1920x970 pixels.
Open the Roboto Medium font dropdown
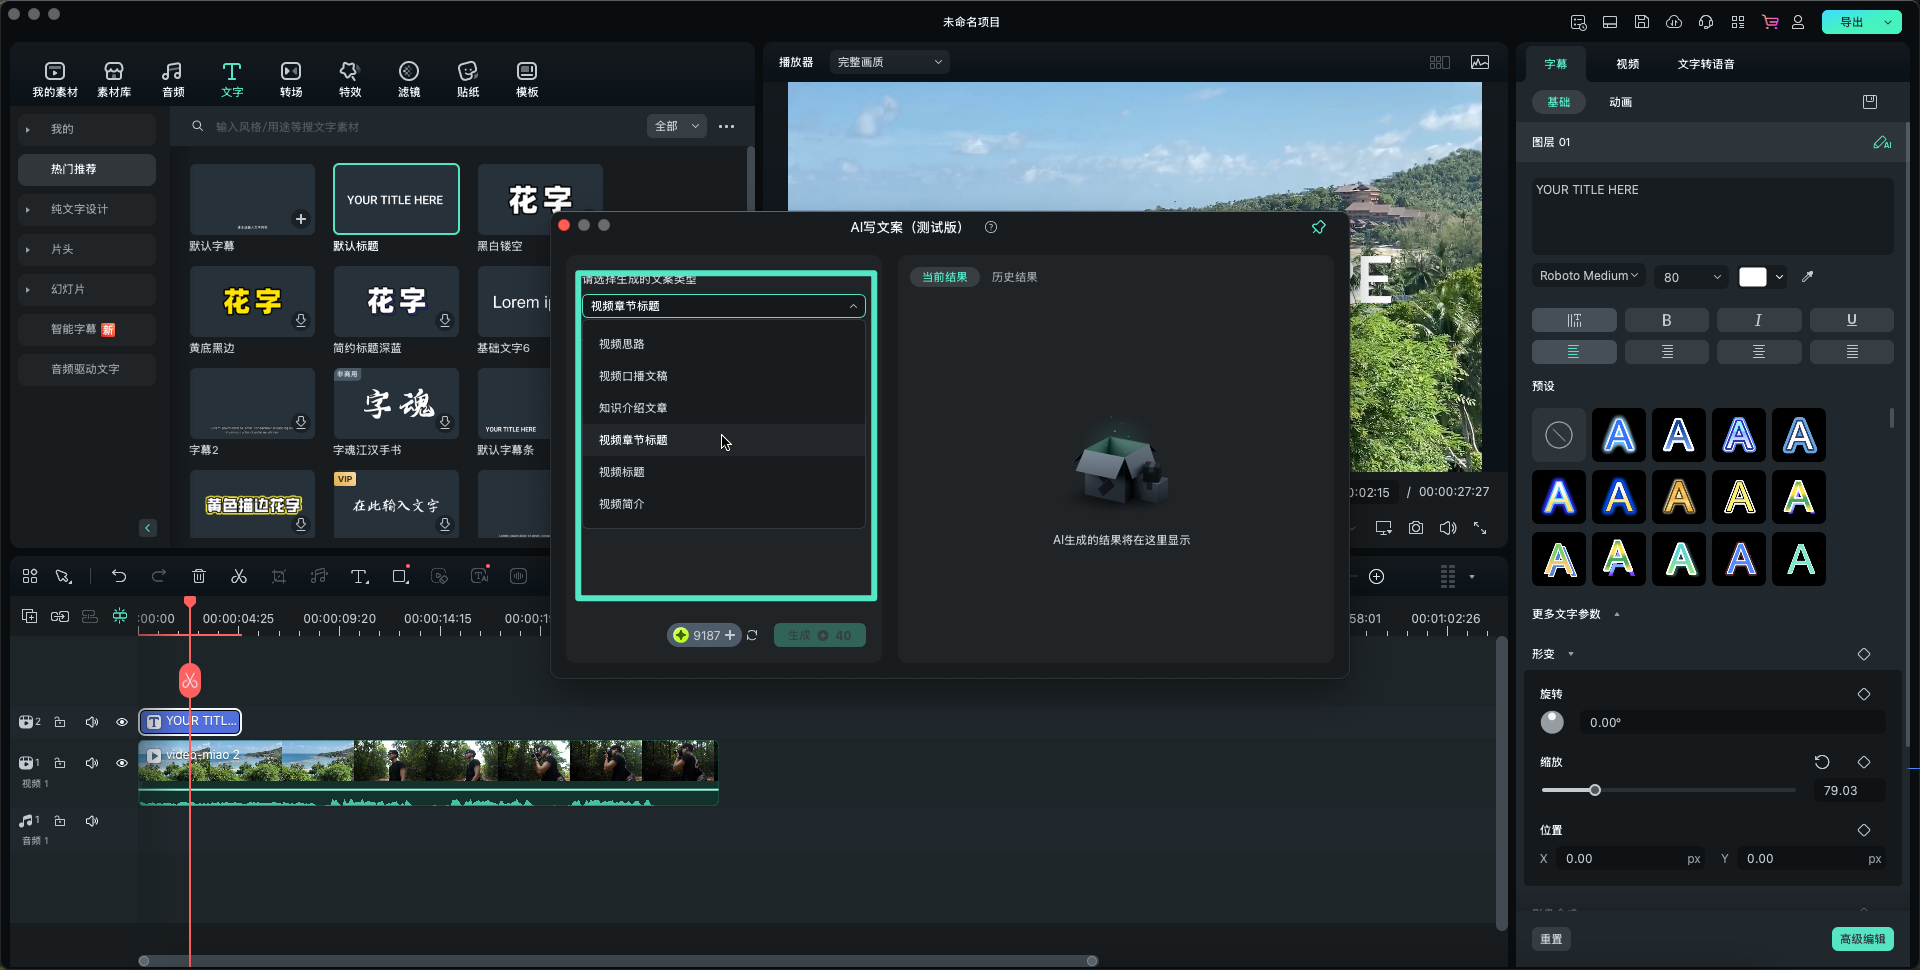[x=1588, y=276]
